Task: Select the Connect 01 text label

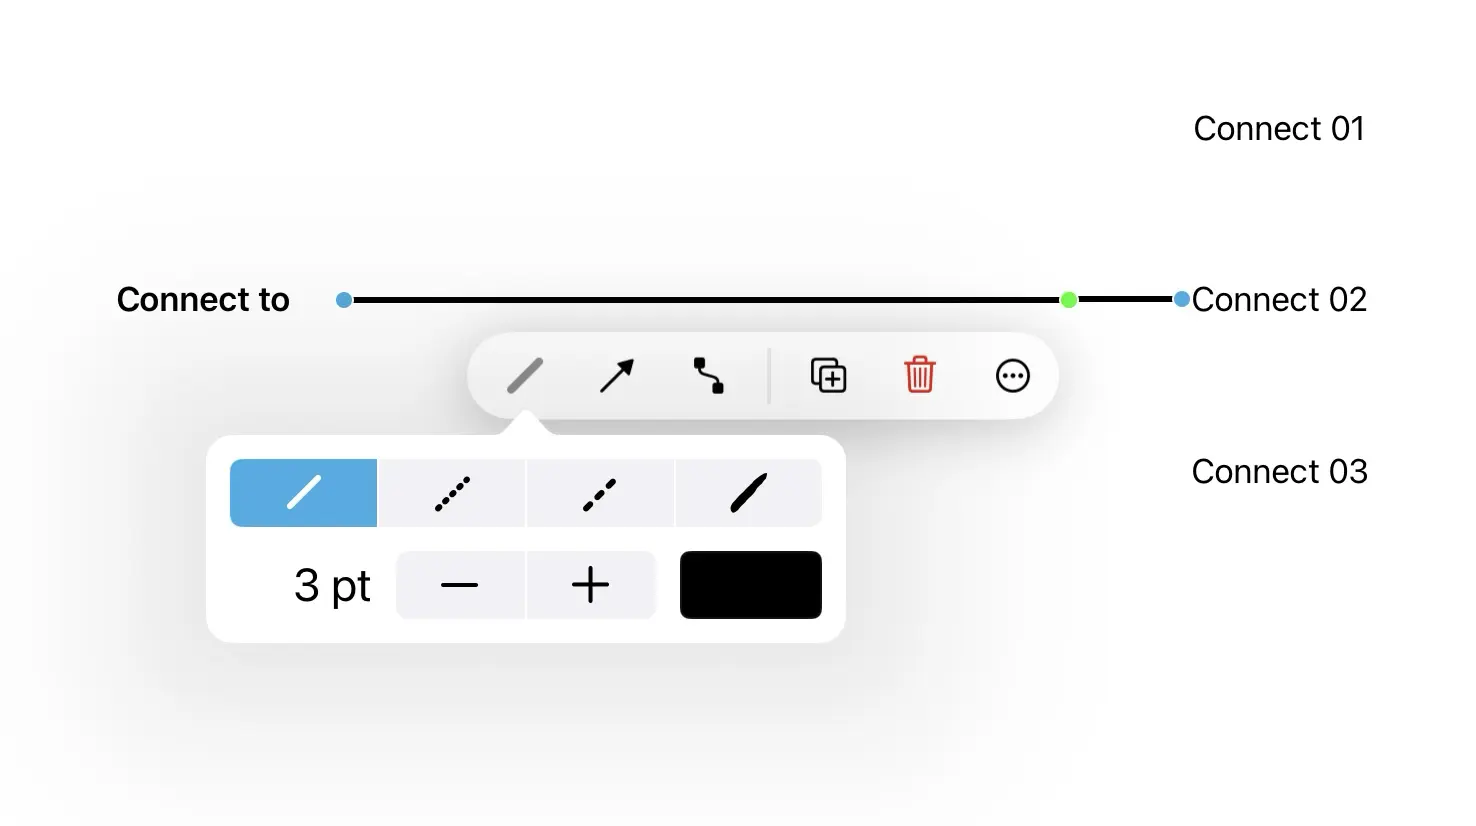Action: (1279, 128)
